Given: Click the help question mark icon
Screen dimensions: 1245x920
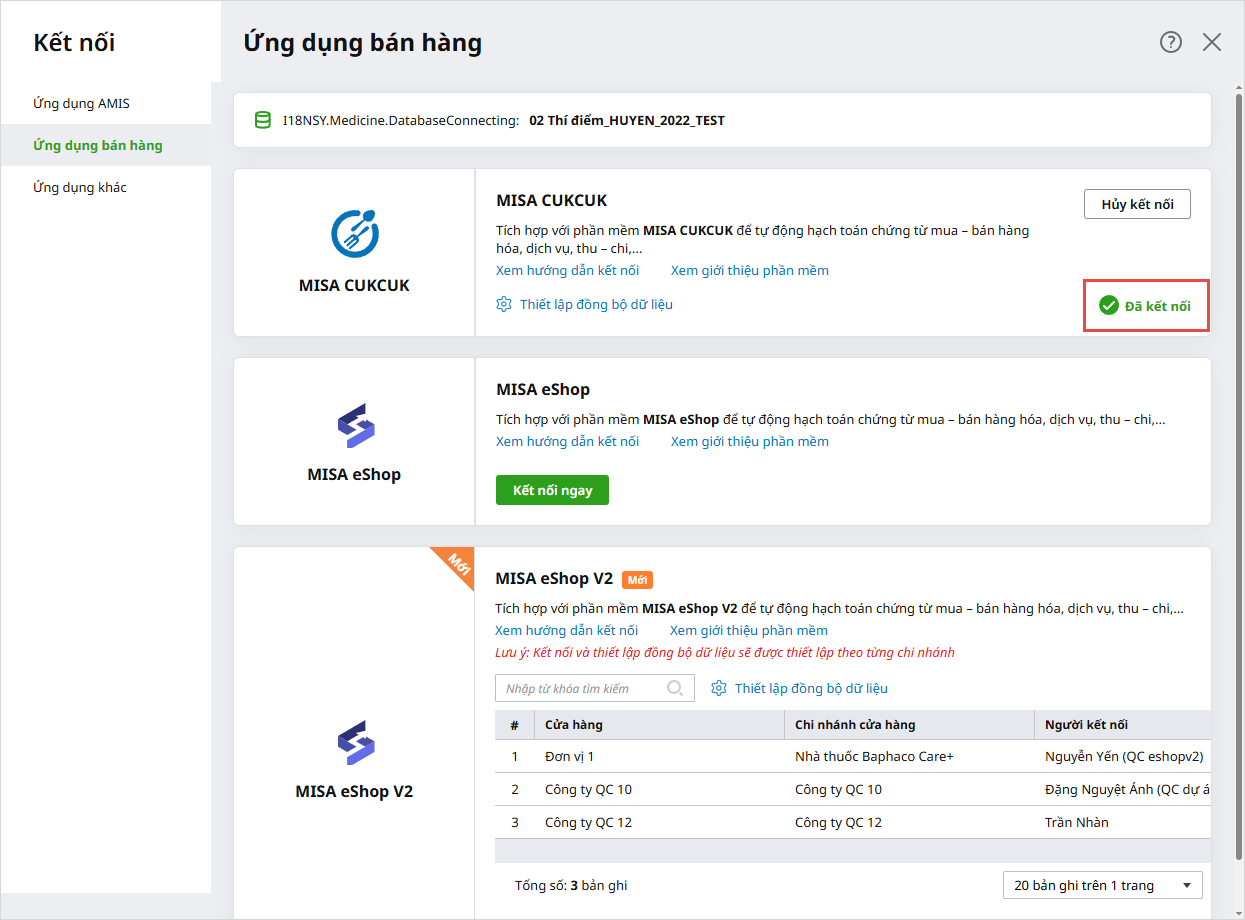Looking at the screenshot, I should pos(1171,42).
